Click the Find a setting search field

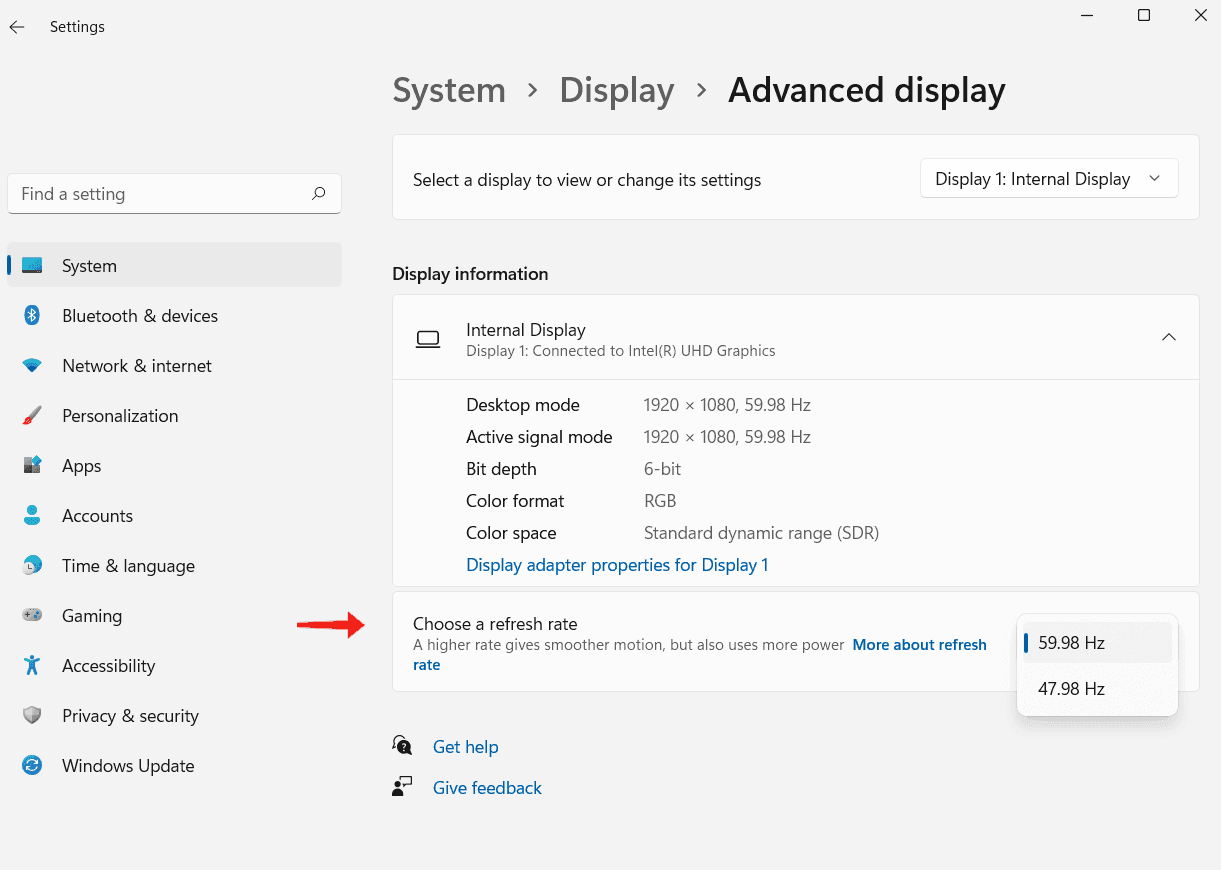pyautogui.click(x=160, y=194)
